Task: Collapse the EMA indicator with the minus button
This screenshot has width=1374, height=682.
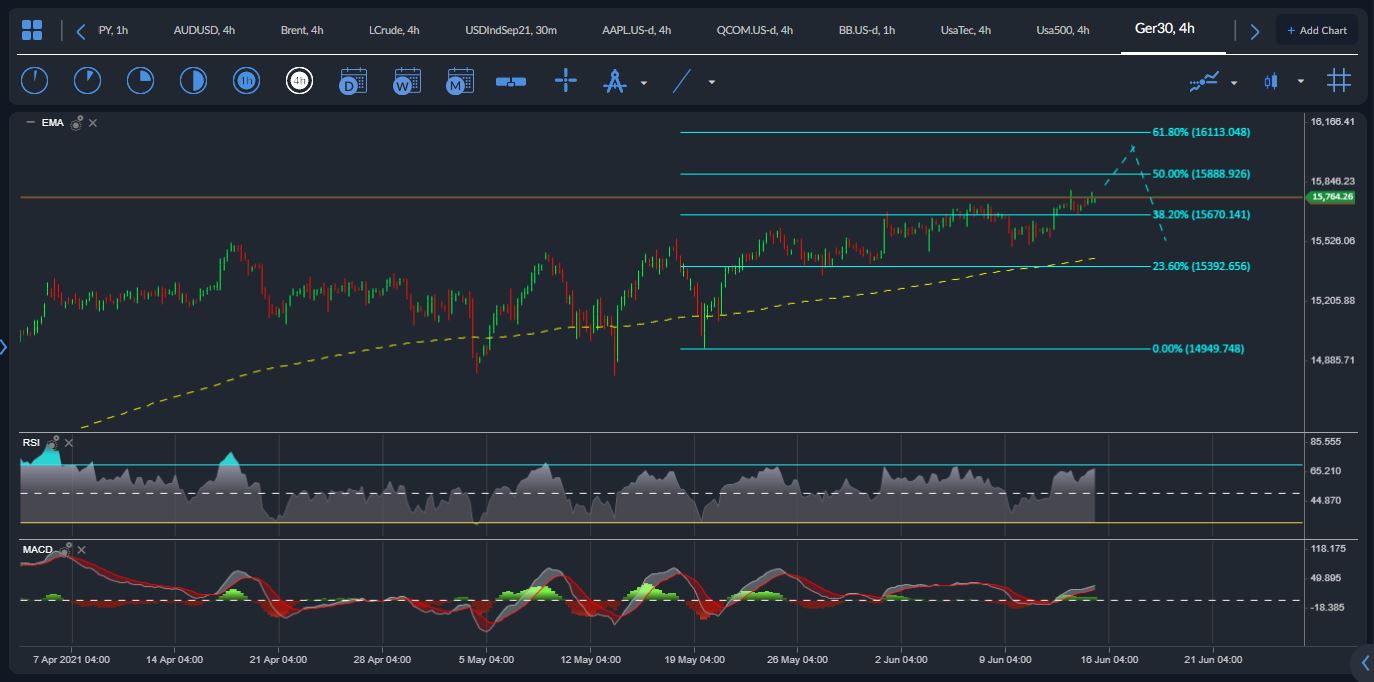Action: 30,123
